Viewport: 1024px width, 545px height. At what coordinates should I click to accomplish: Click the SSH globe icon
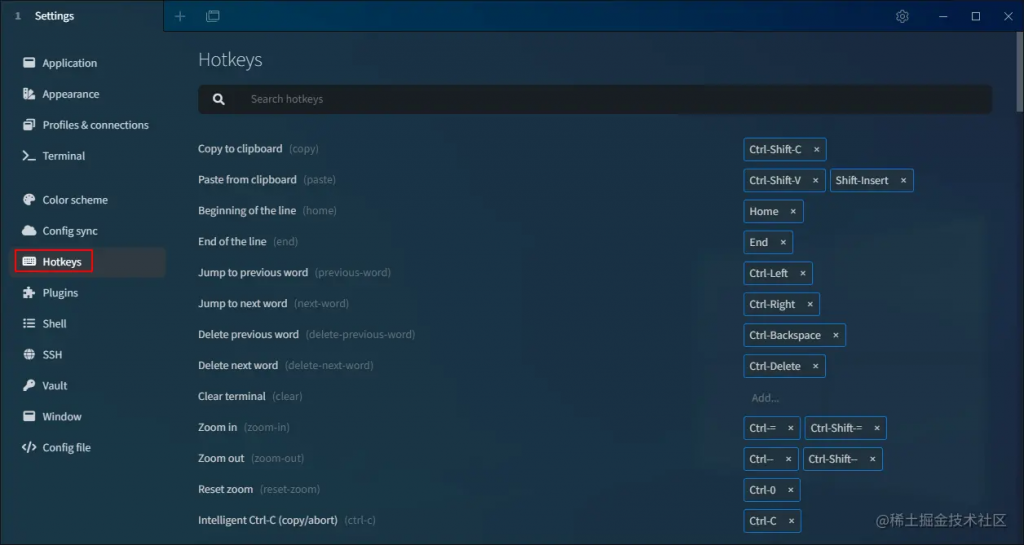tap(29, 354)
